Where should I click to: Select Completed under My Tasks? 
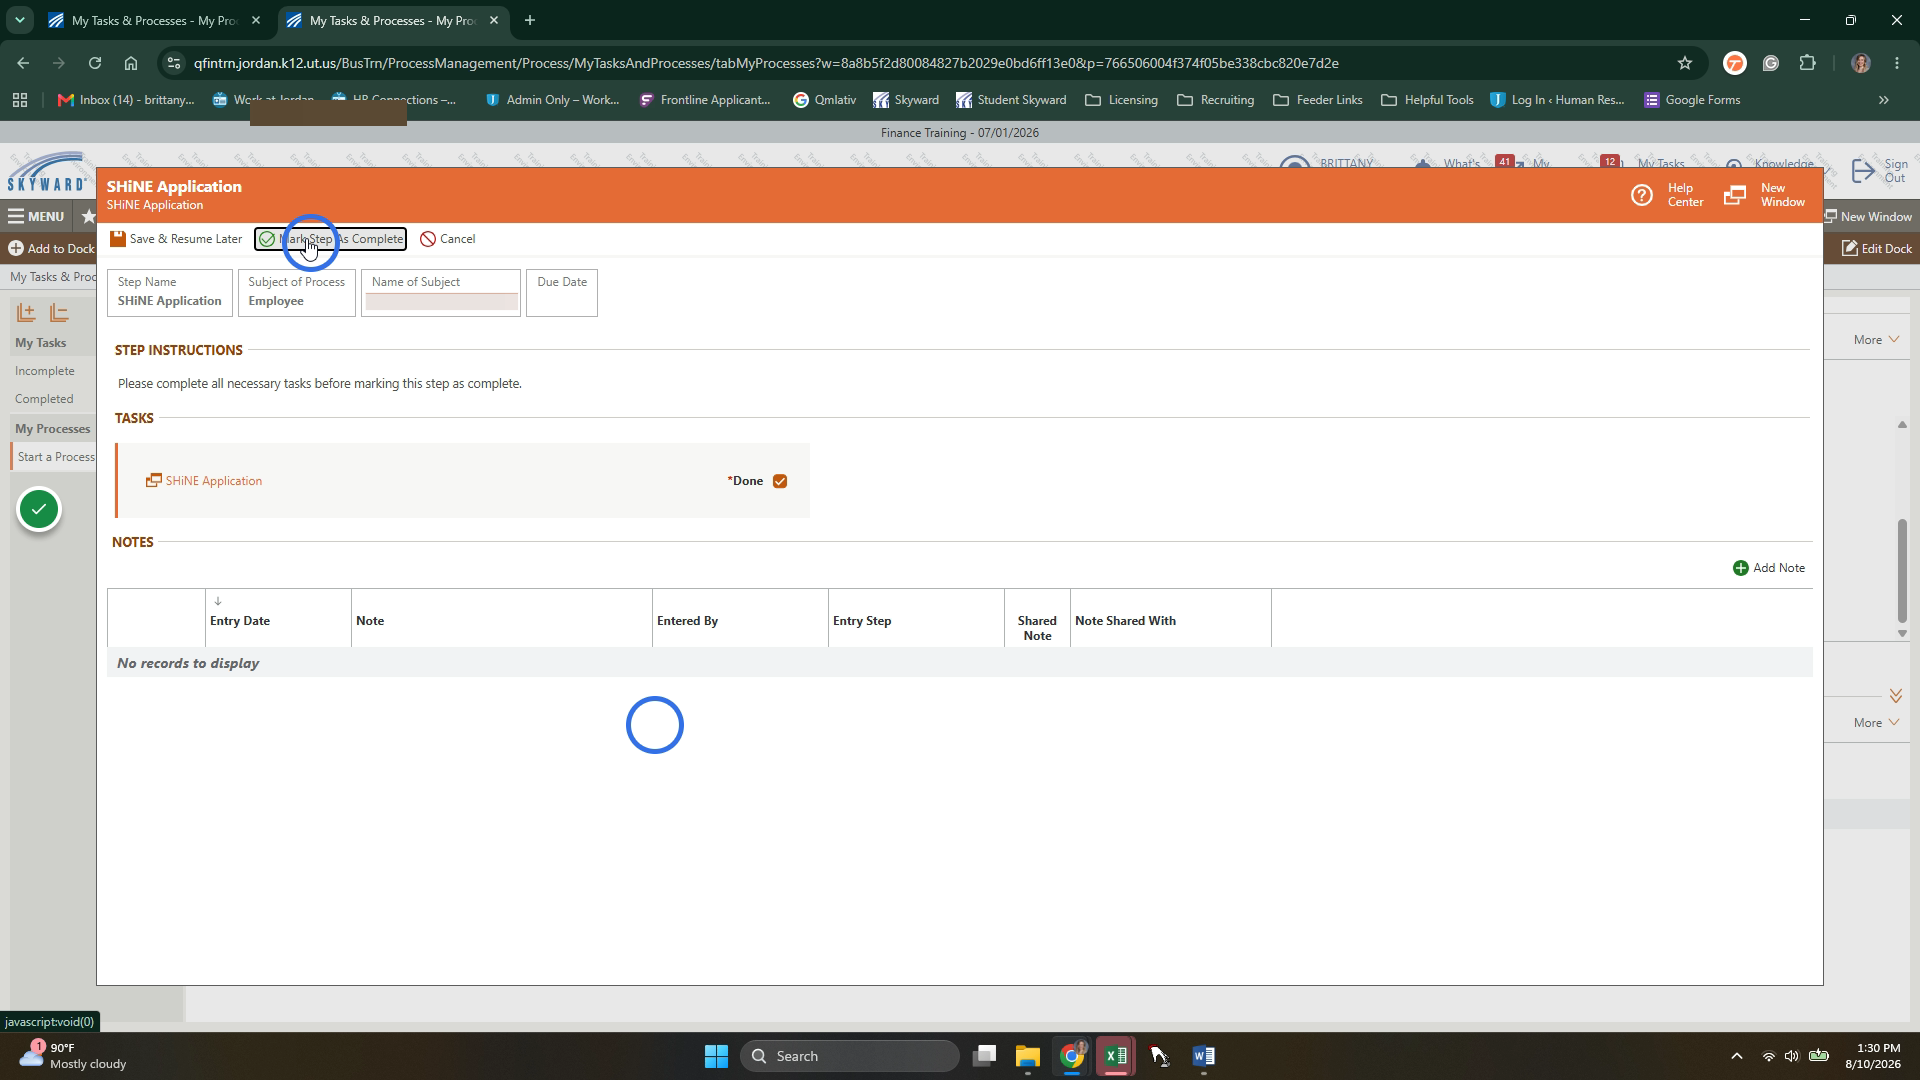point(44,399)
